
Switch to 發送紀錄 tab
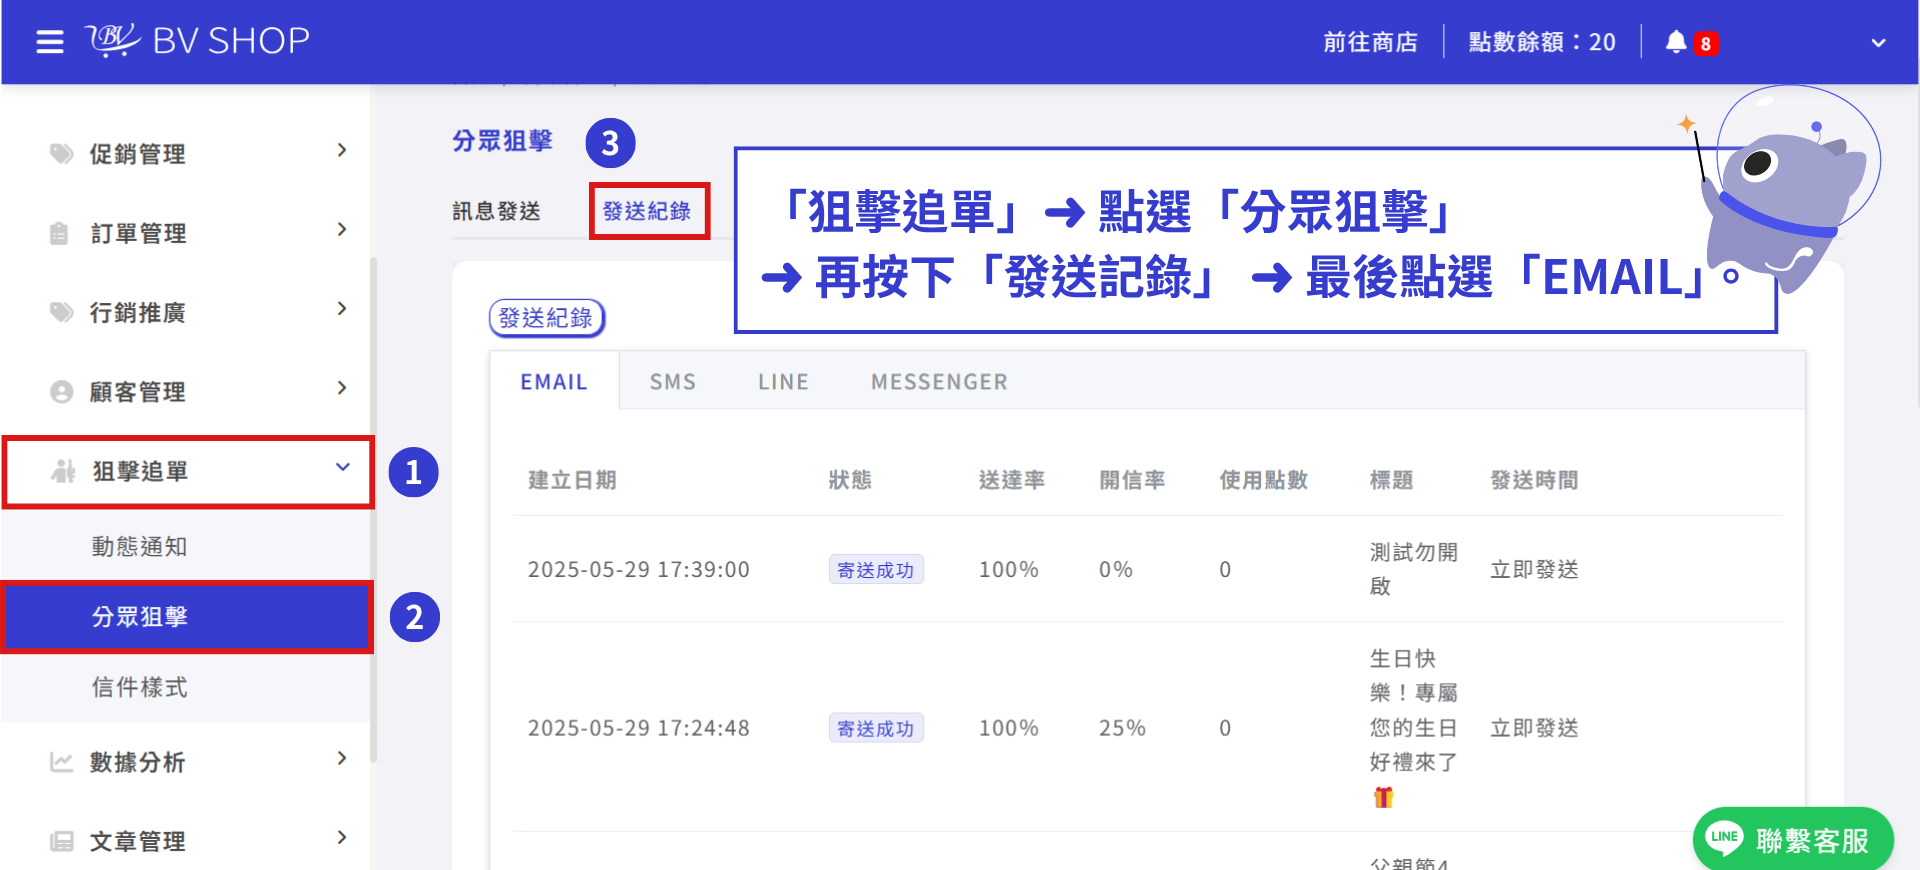pyautogui.click(x=647, y=211)
